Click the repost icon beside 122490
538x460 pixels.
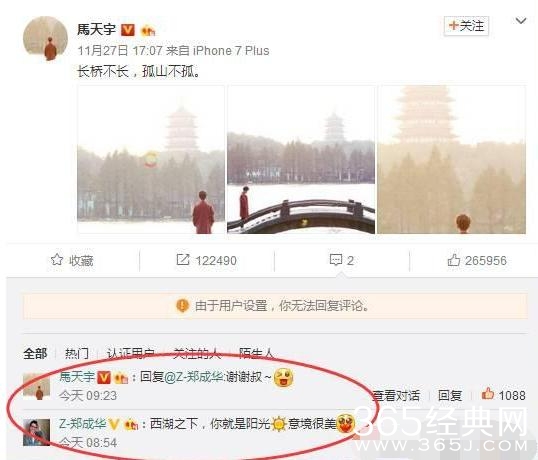pyautogui.click(x=183, y=260)
